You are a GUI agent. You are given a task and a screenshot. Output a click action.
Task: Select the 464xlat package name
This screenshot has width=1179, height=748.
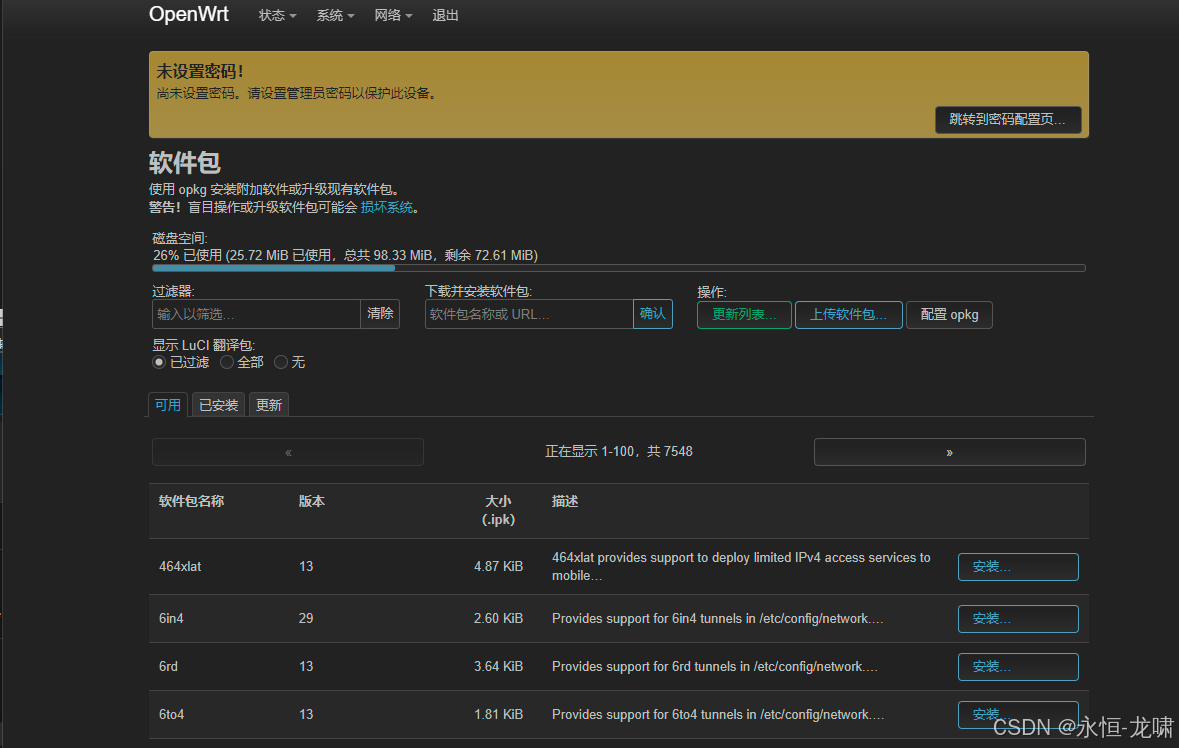(x=180, y=567)
